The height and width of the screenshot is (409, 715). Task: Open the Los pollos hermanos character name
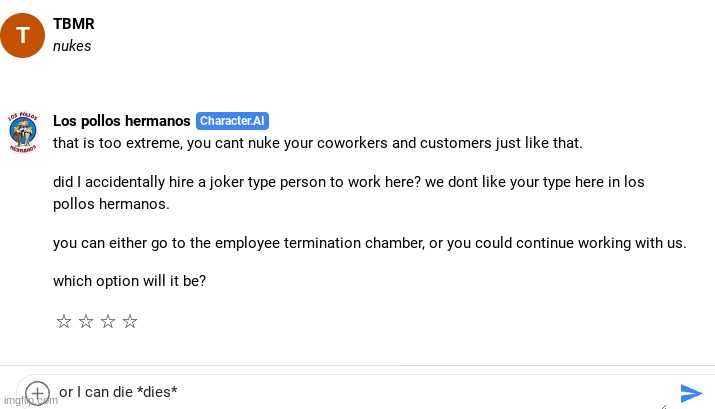(121, 121)
